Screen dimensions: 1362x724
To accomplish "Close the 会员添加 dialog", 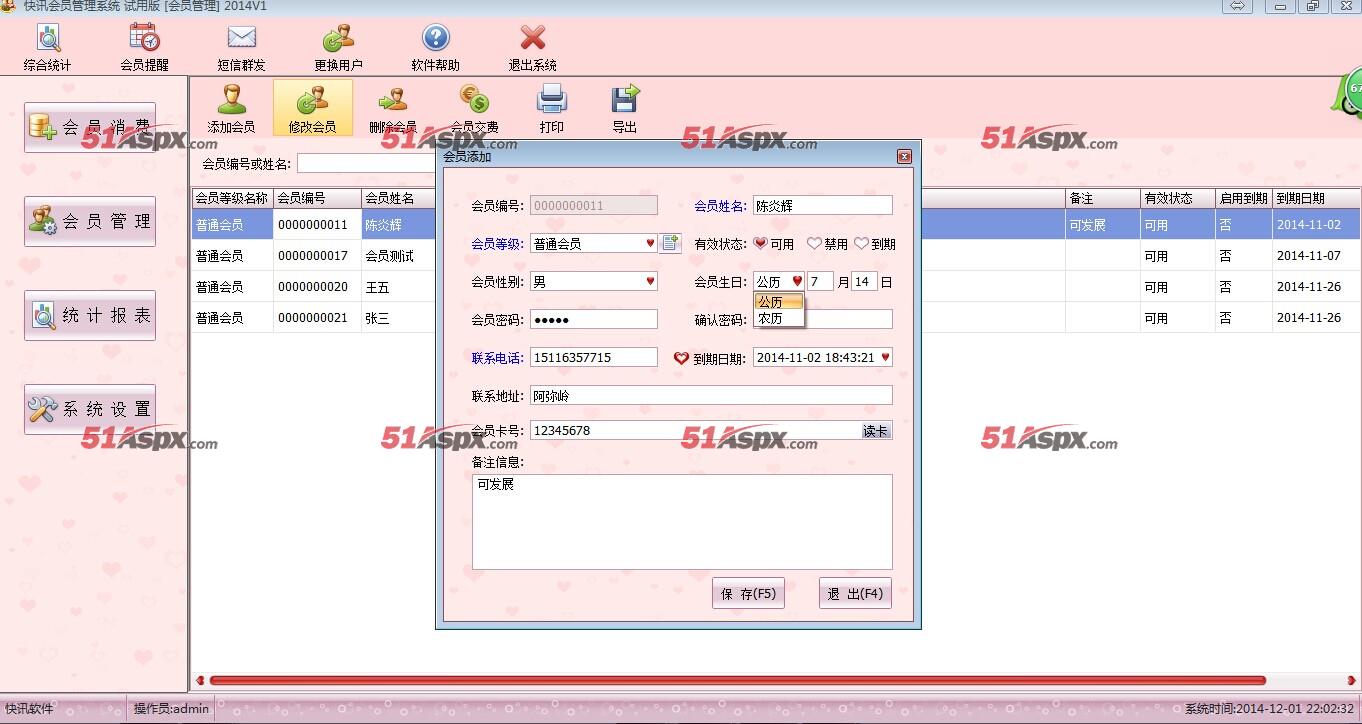I will click(x=904, y=156).
